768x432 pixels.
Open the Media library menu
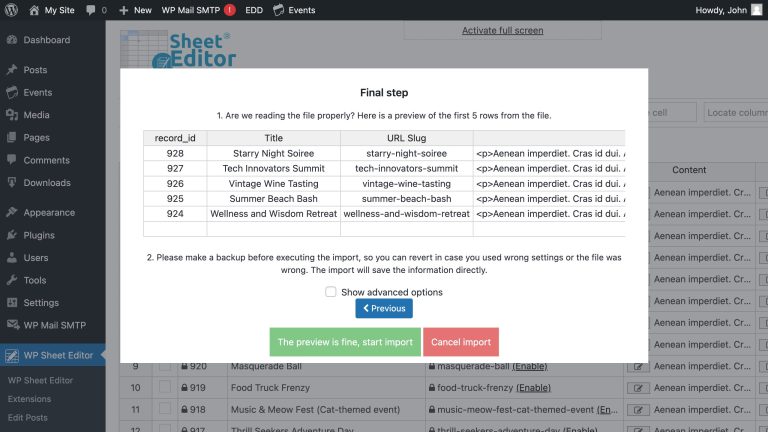click(36, 115)
